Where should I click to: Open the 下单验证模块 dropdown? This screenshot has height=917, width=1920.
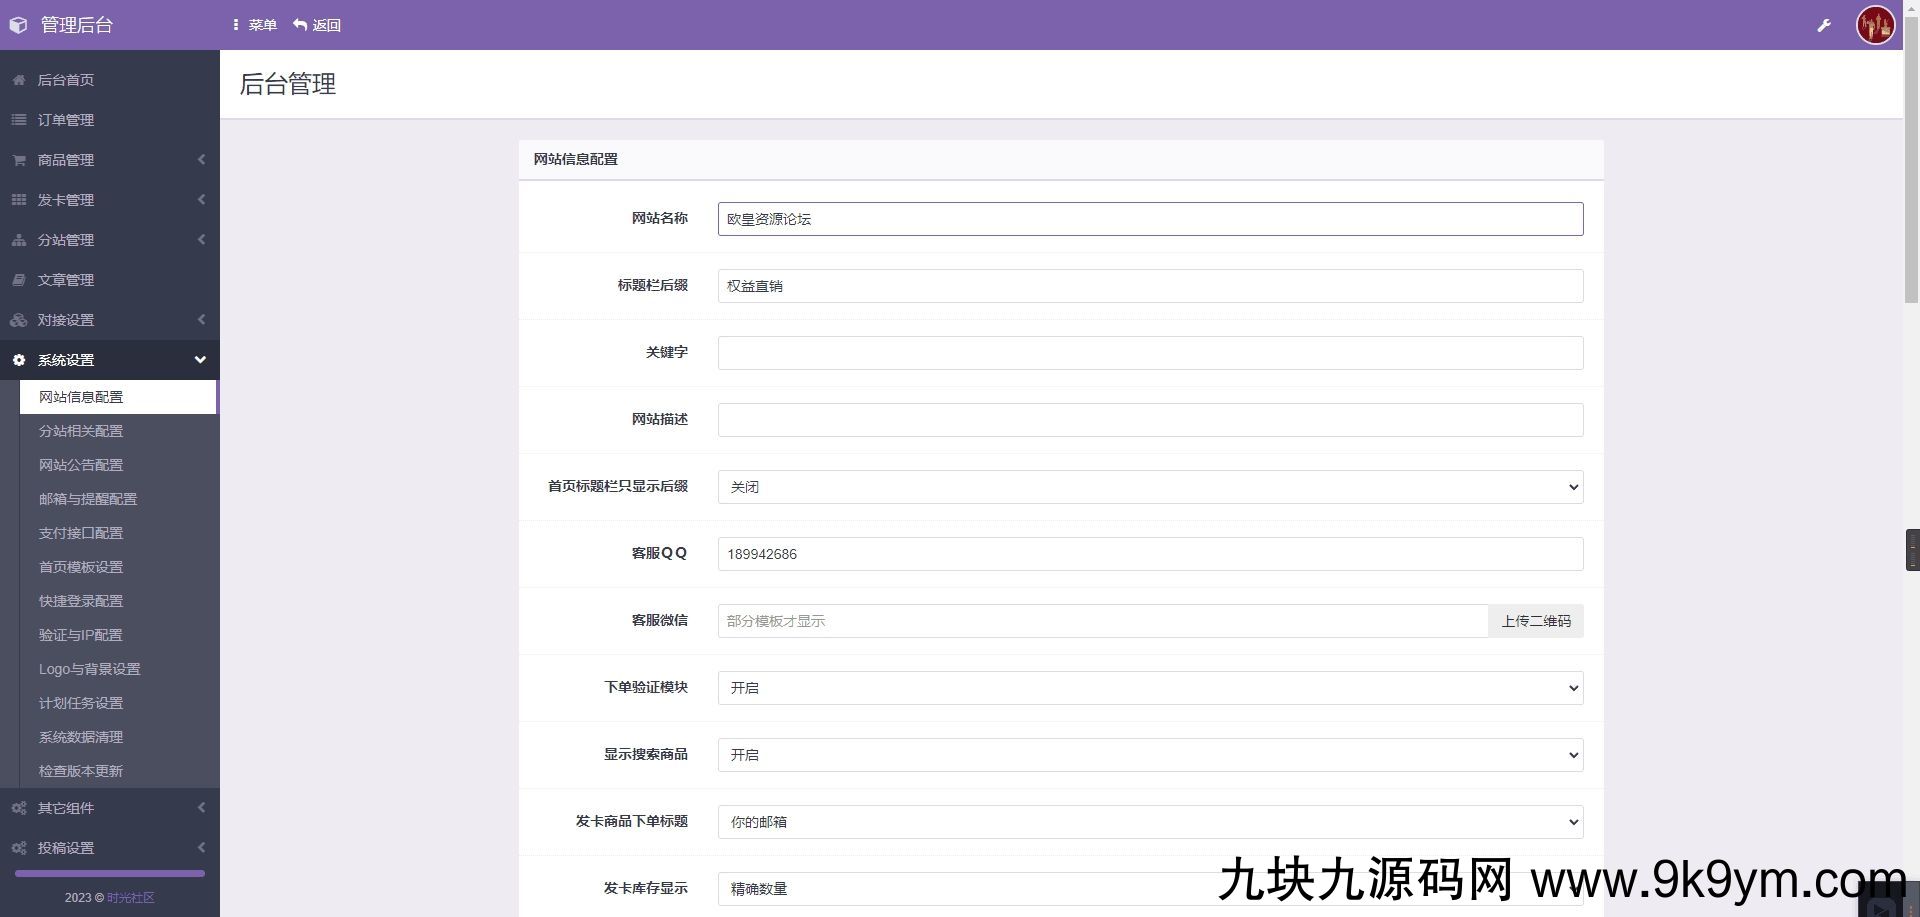(x=1150, y=687)
